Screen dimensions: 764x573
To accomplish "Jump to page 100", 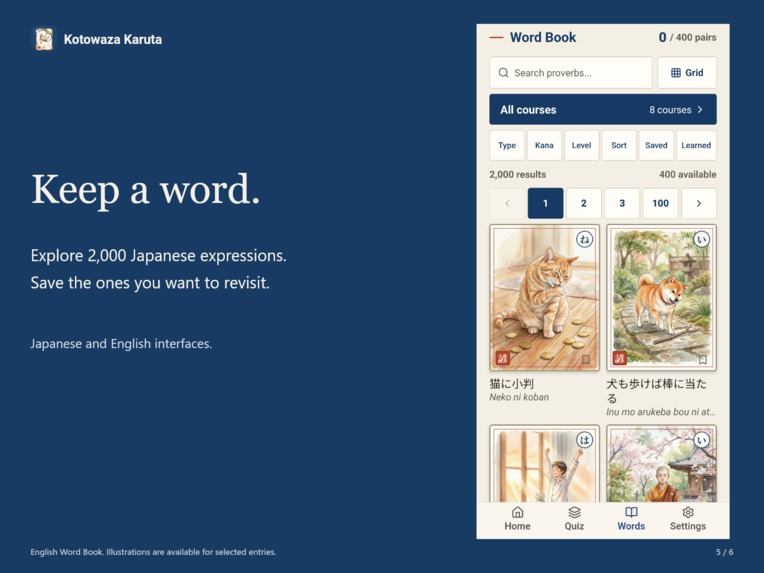I will click(660, 203).
